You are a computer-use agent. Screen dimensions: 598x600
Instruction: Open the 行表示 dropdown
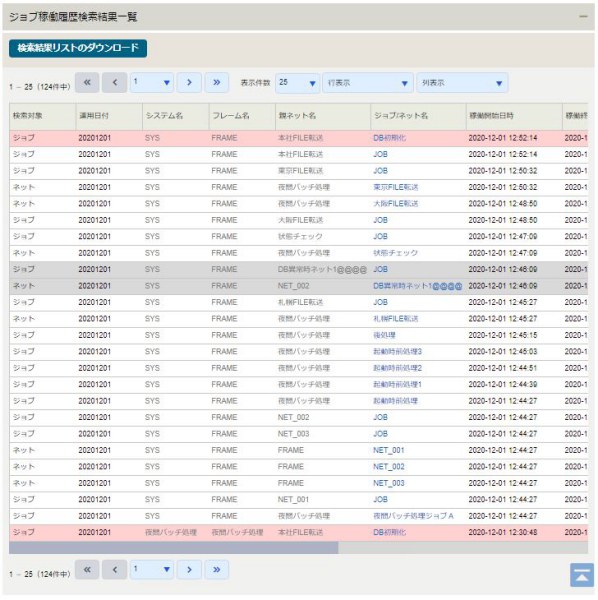pos(368,83)
